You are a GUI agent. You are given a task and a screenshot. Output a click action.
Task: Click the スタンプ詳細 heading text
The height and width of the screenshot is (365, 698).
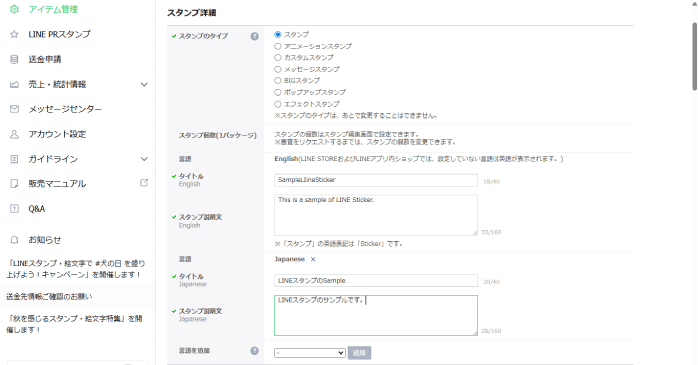192,13
